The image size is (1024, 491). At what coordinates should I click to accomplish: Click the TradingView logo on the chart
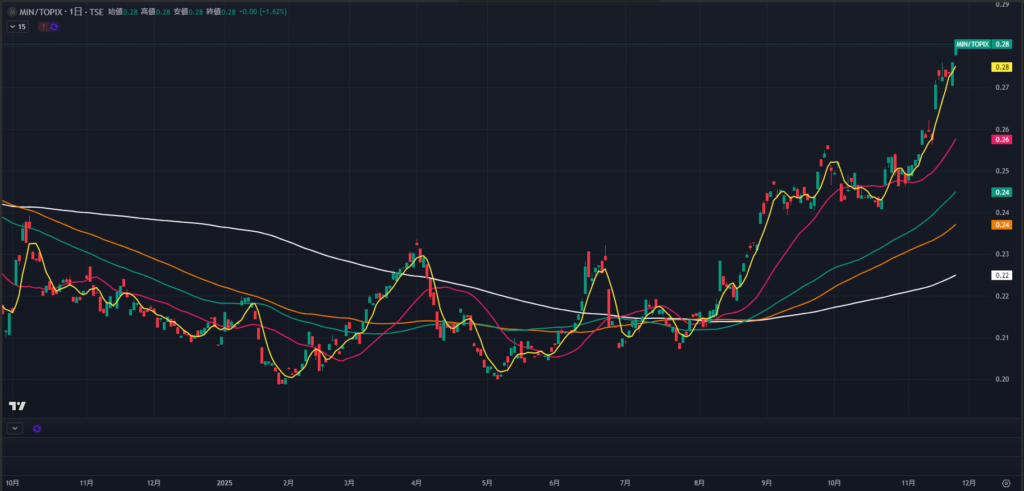coord(16,406)
